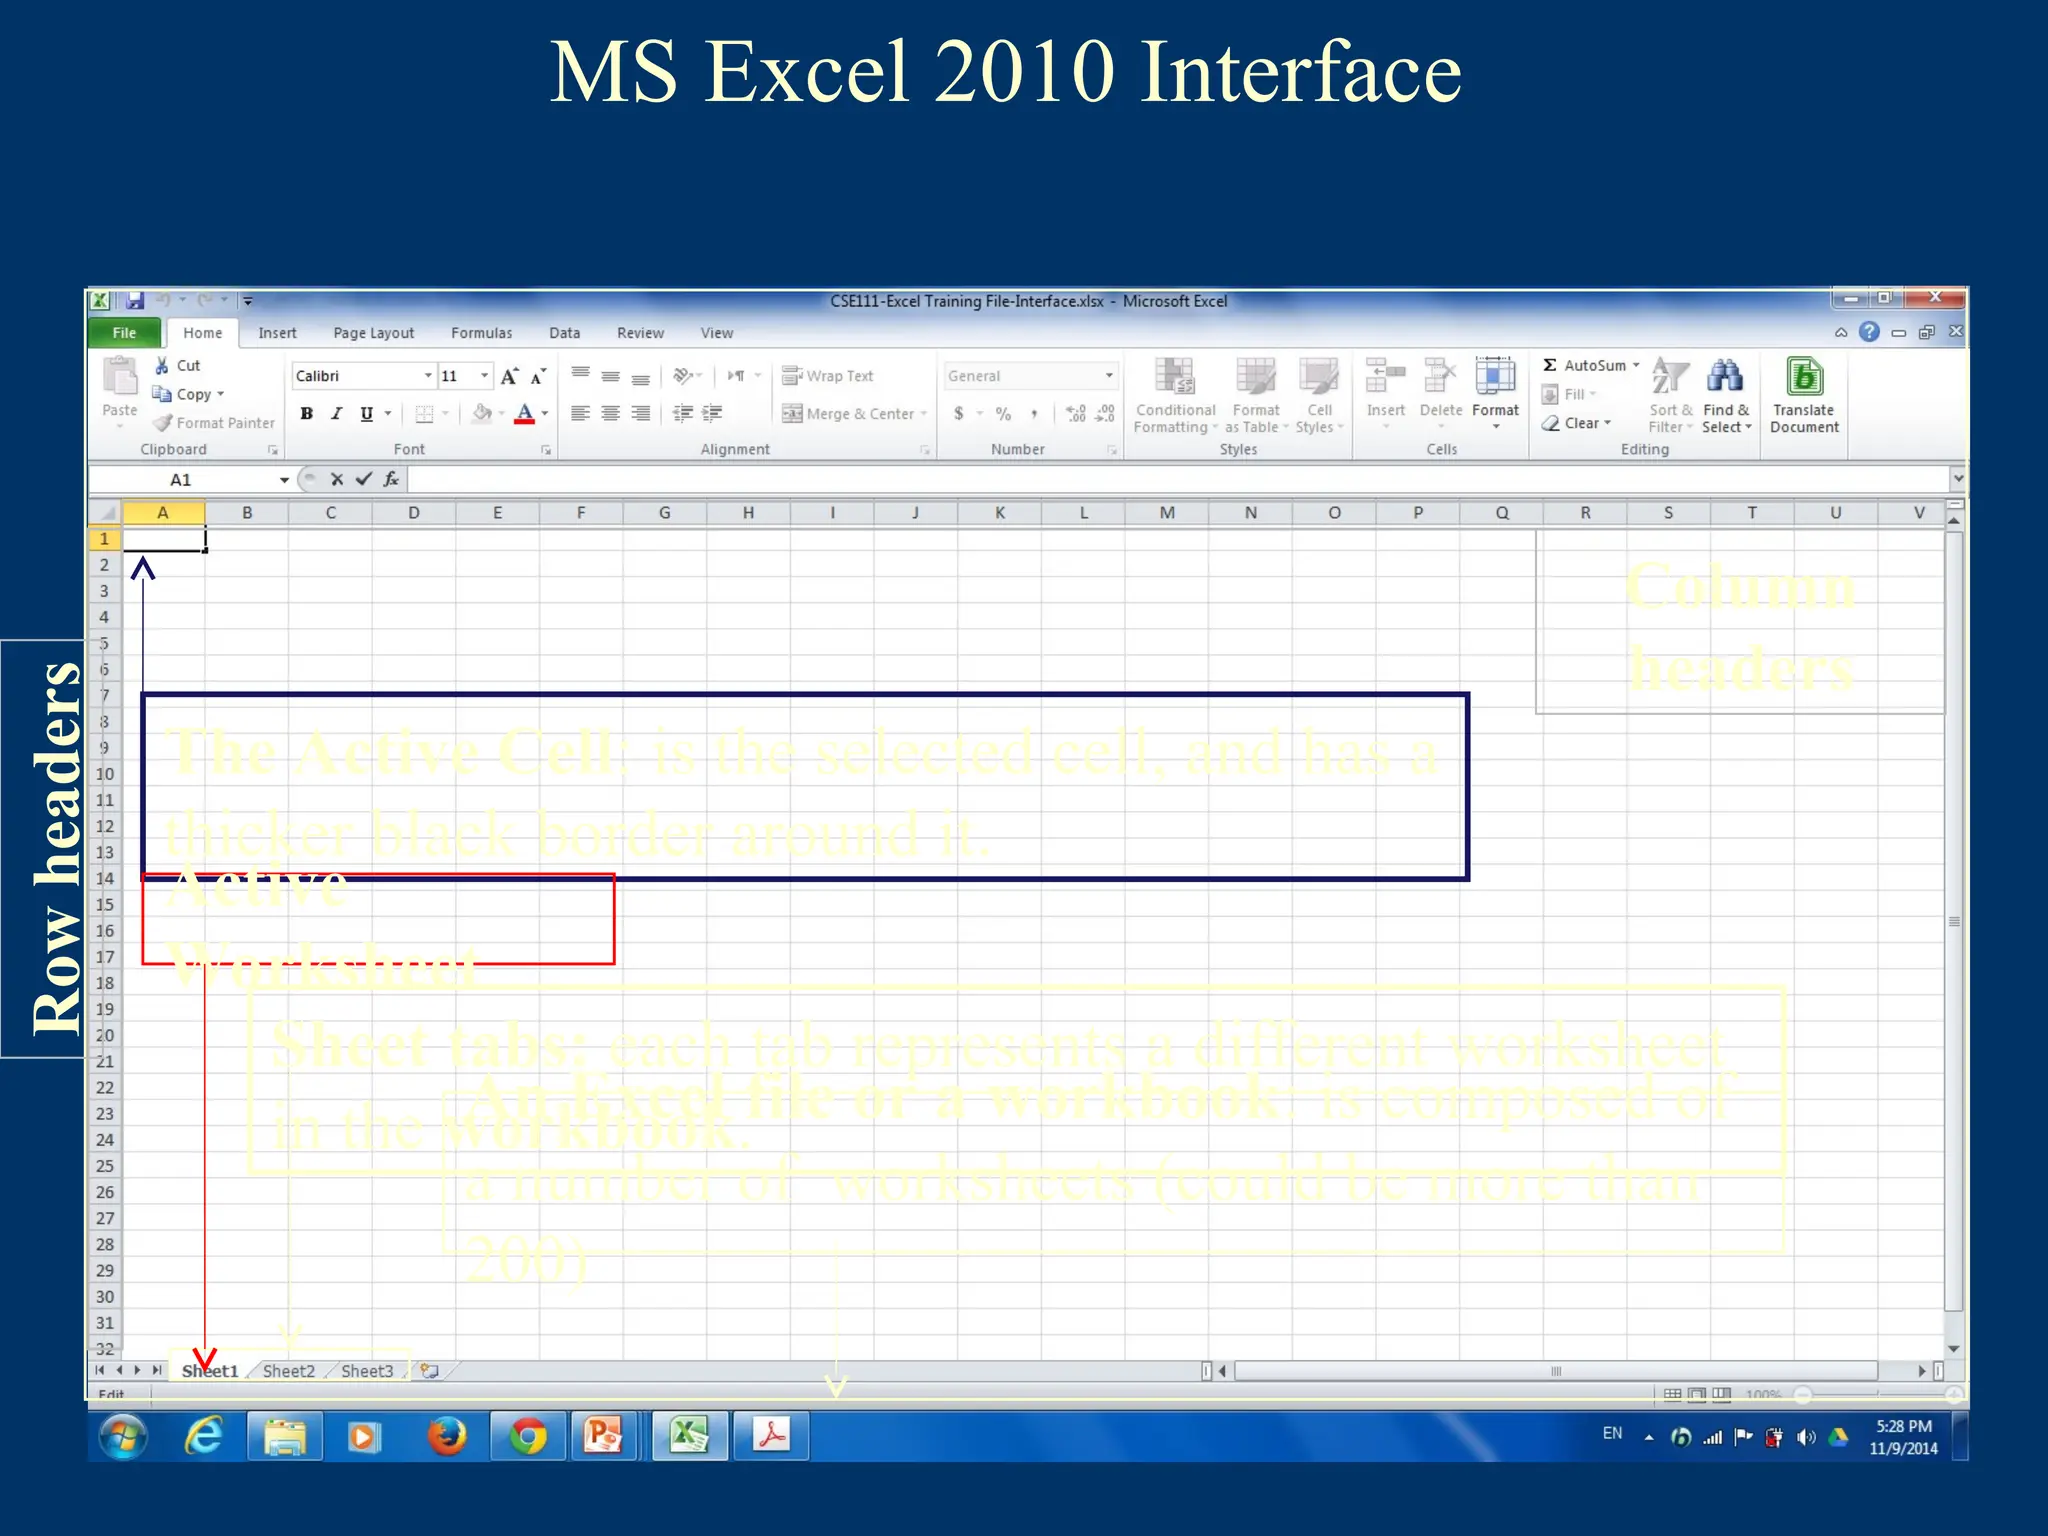Screen dimensions: 2048x1536
Task: Click Cell Styles button
Action: coord(1320,396)
